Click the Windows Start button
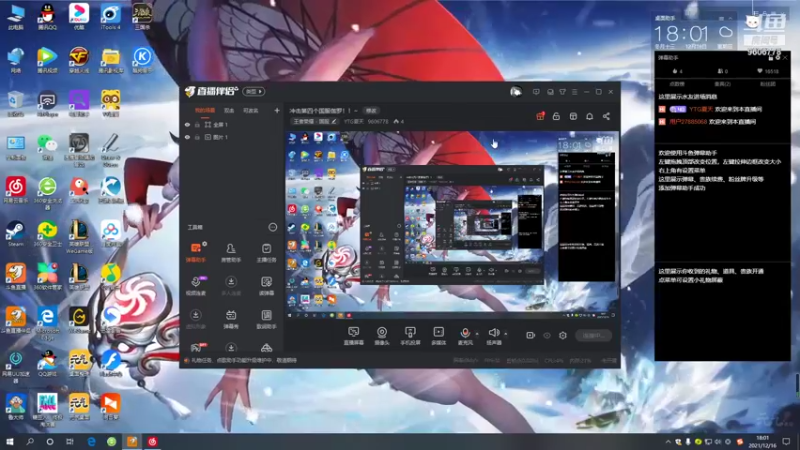800x450 pixels. (x=10, y=441)
